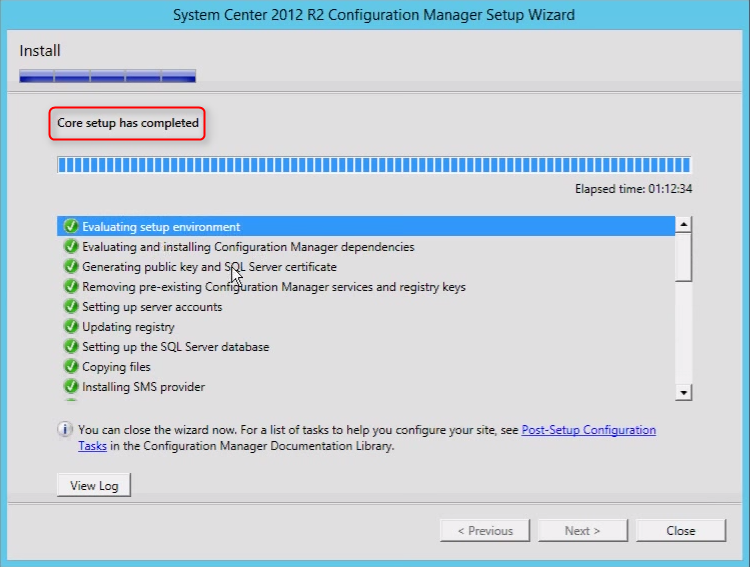The image size is (750, 567).
Task: Click check icon beside Setting up SQL Server database
Action: 71,346
